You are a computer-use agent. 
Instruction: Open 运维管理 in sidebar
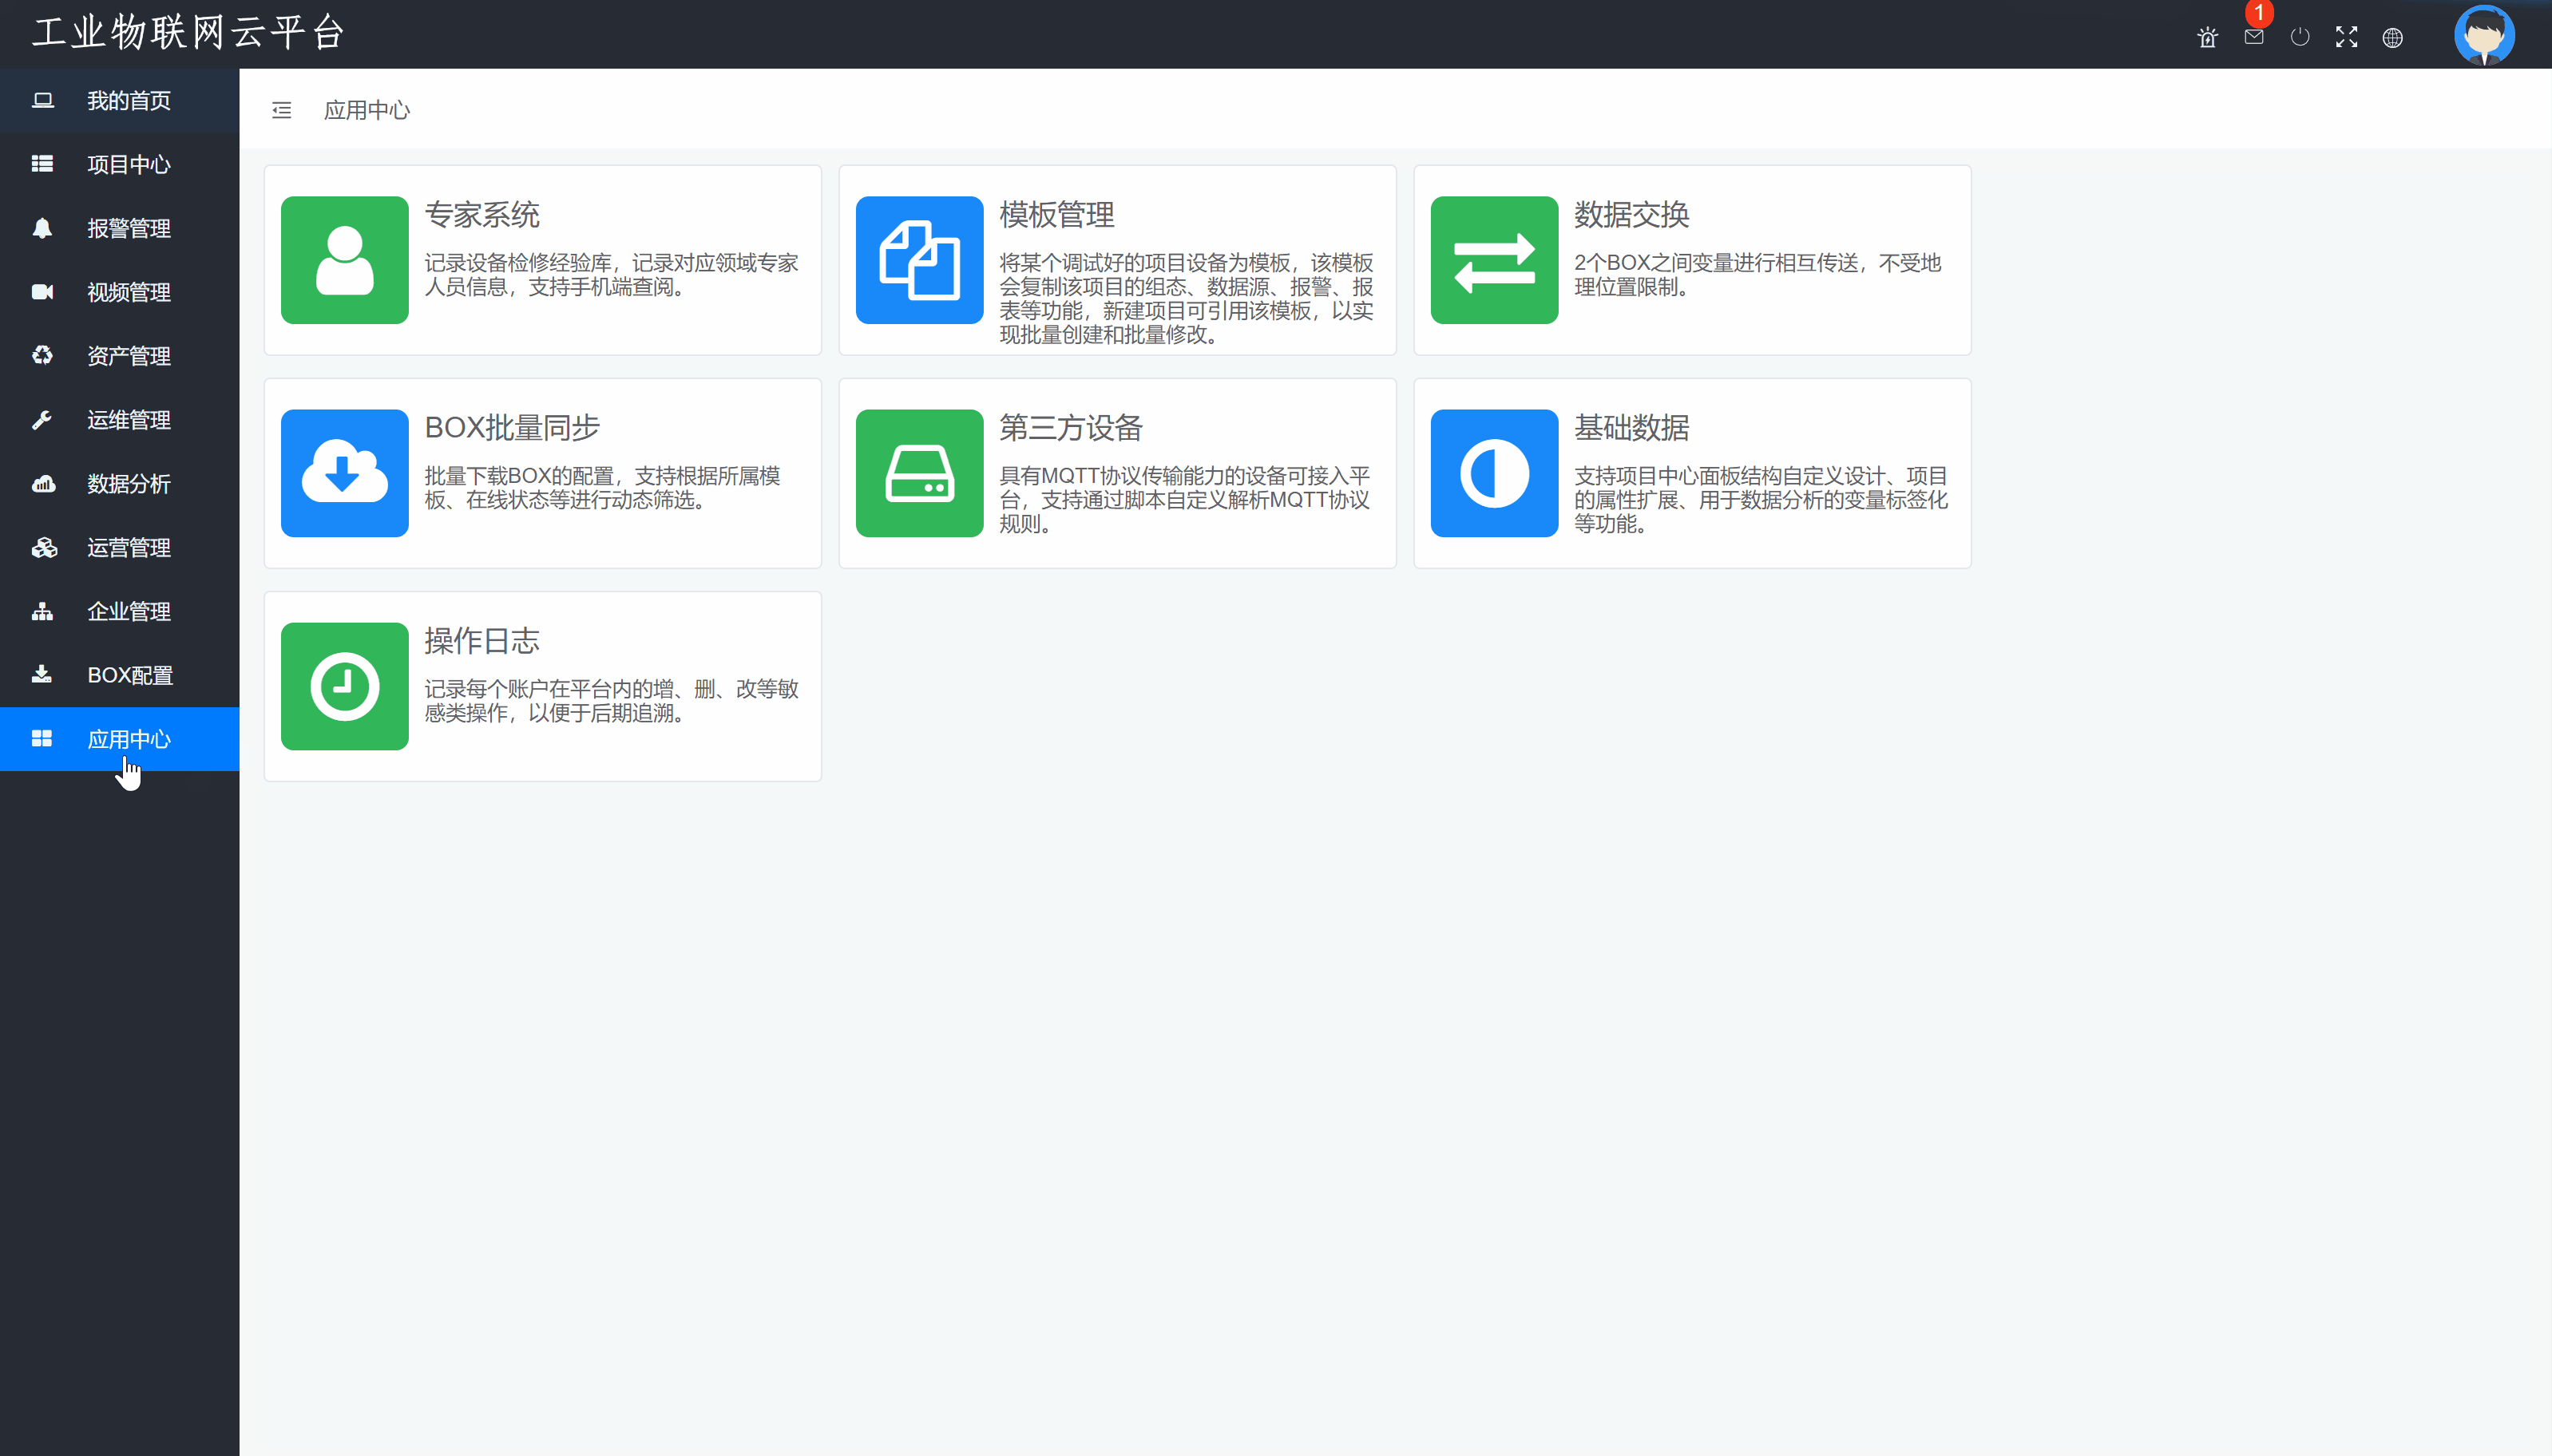click(x=120, y=420)
